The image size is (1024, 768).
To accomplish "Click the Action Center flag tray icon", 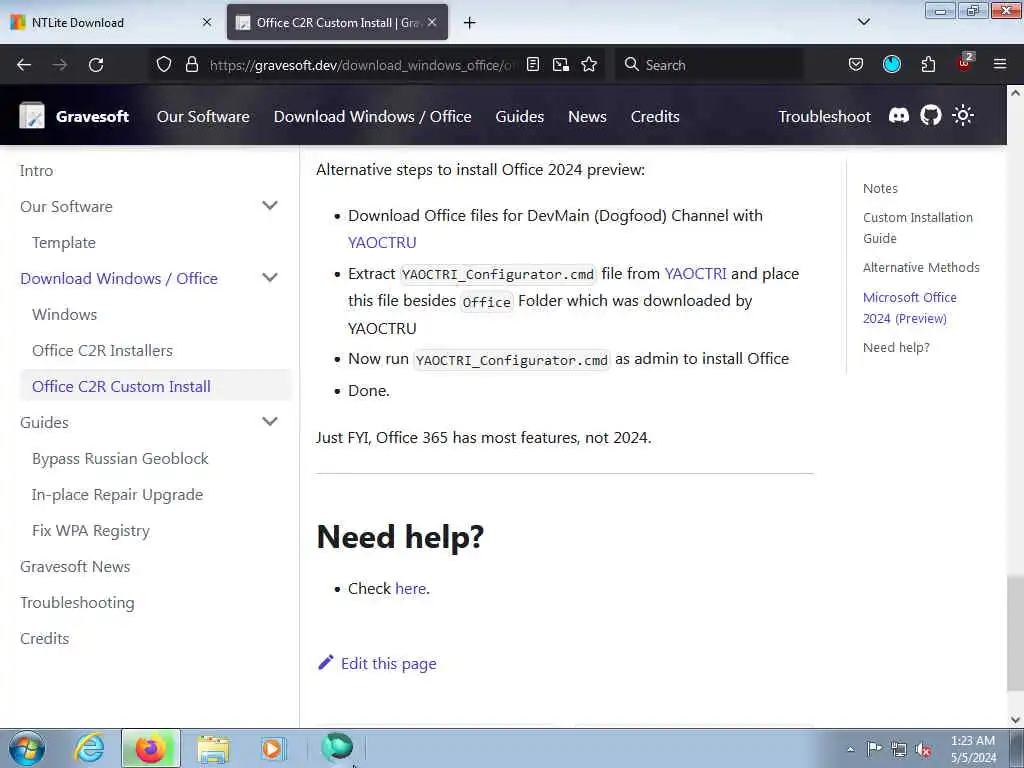I will click(x=874, y=748).
